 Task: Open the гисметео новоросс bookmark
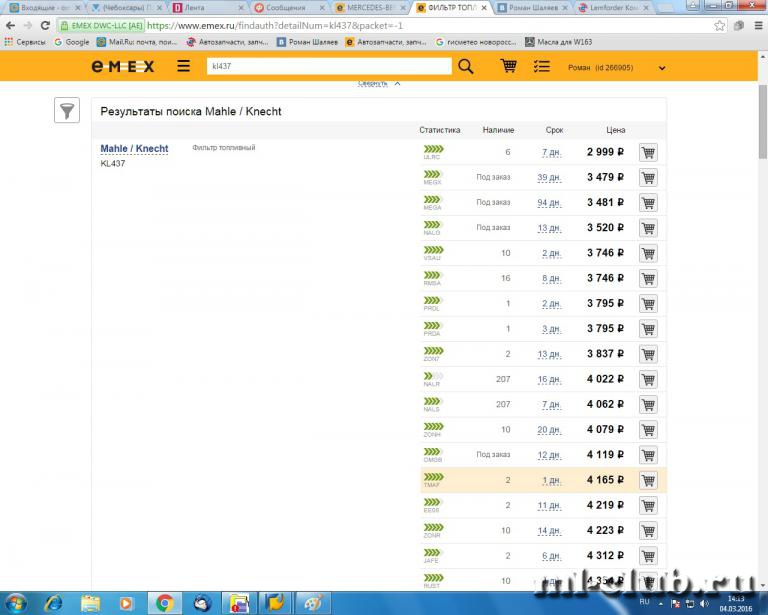coord(476,42)
